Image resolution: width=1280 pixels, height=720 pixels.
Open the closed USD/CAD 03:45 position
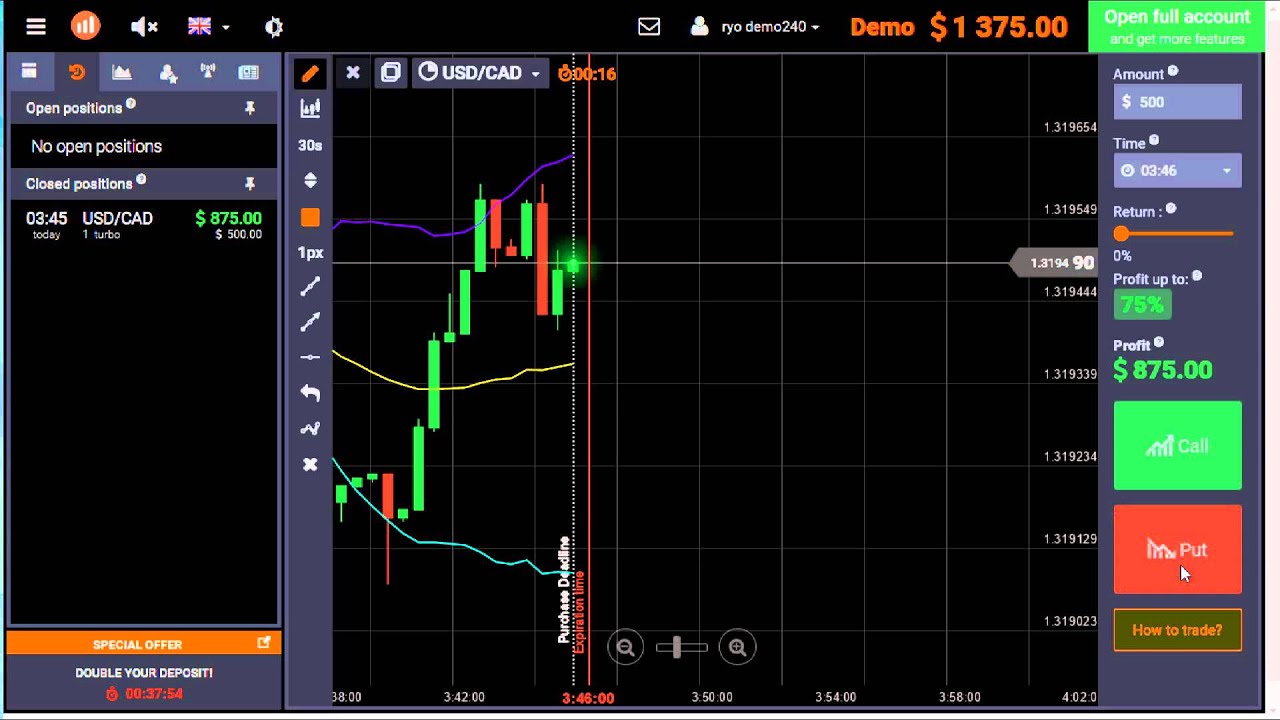(144, 225)
